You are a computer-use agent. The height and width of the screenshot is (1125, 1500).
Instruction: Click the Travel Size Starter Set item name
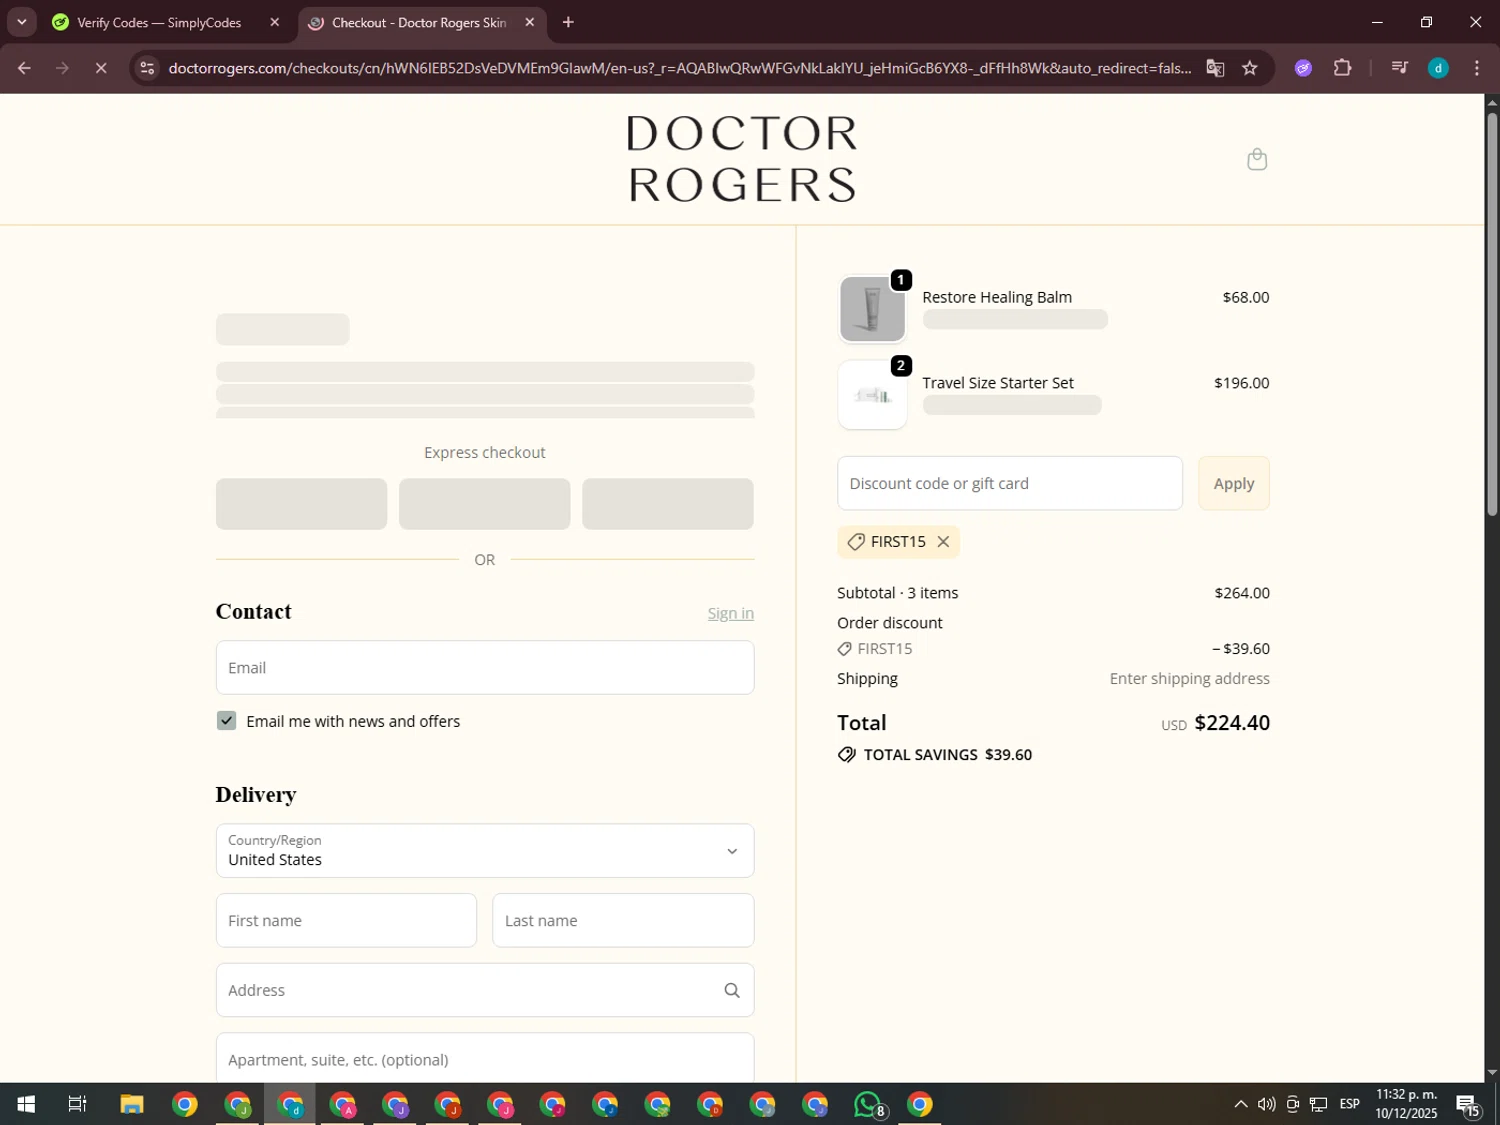coord(998,383)
